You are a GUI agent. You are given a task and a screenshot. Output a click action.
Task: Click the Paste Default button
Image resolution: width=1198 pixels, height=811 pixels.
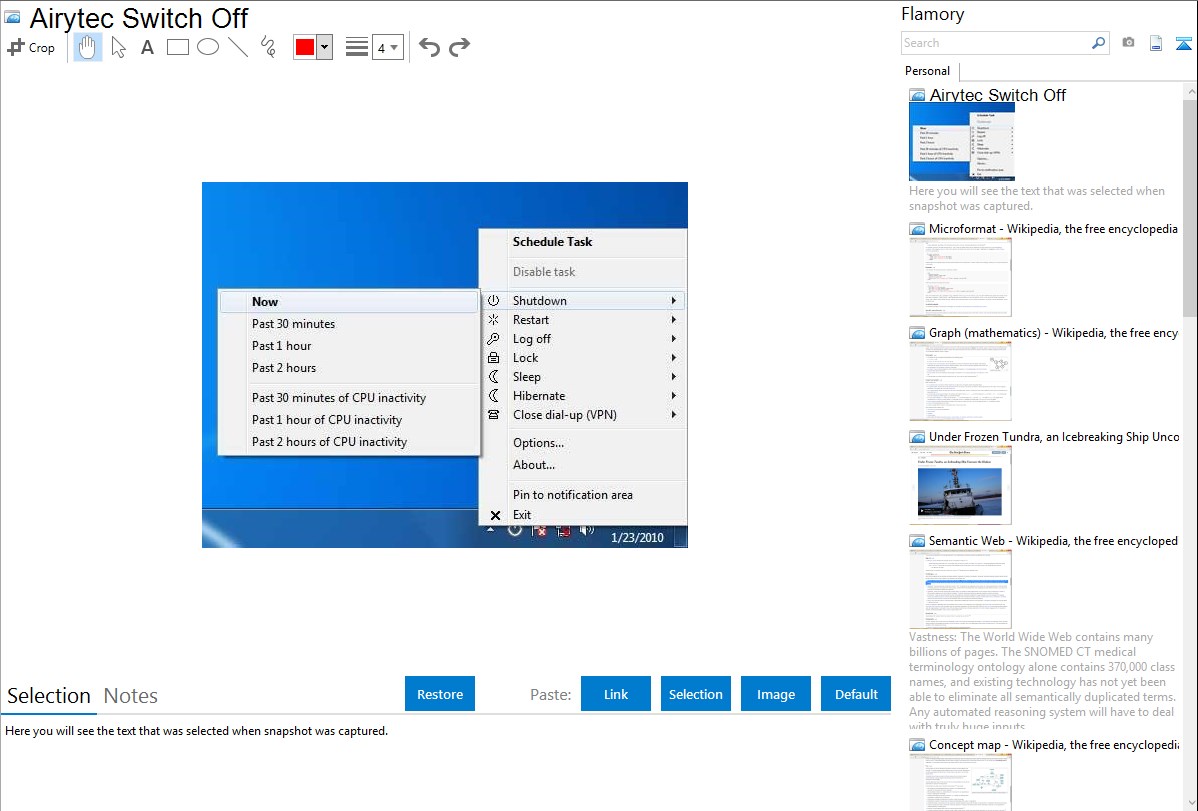coord(856,694)
